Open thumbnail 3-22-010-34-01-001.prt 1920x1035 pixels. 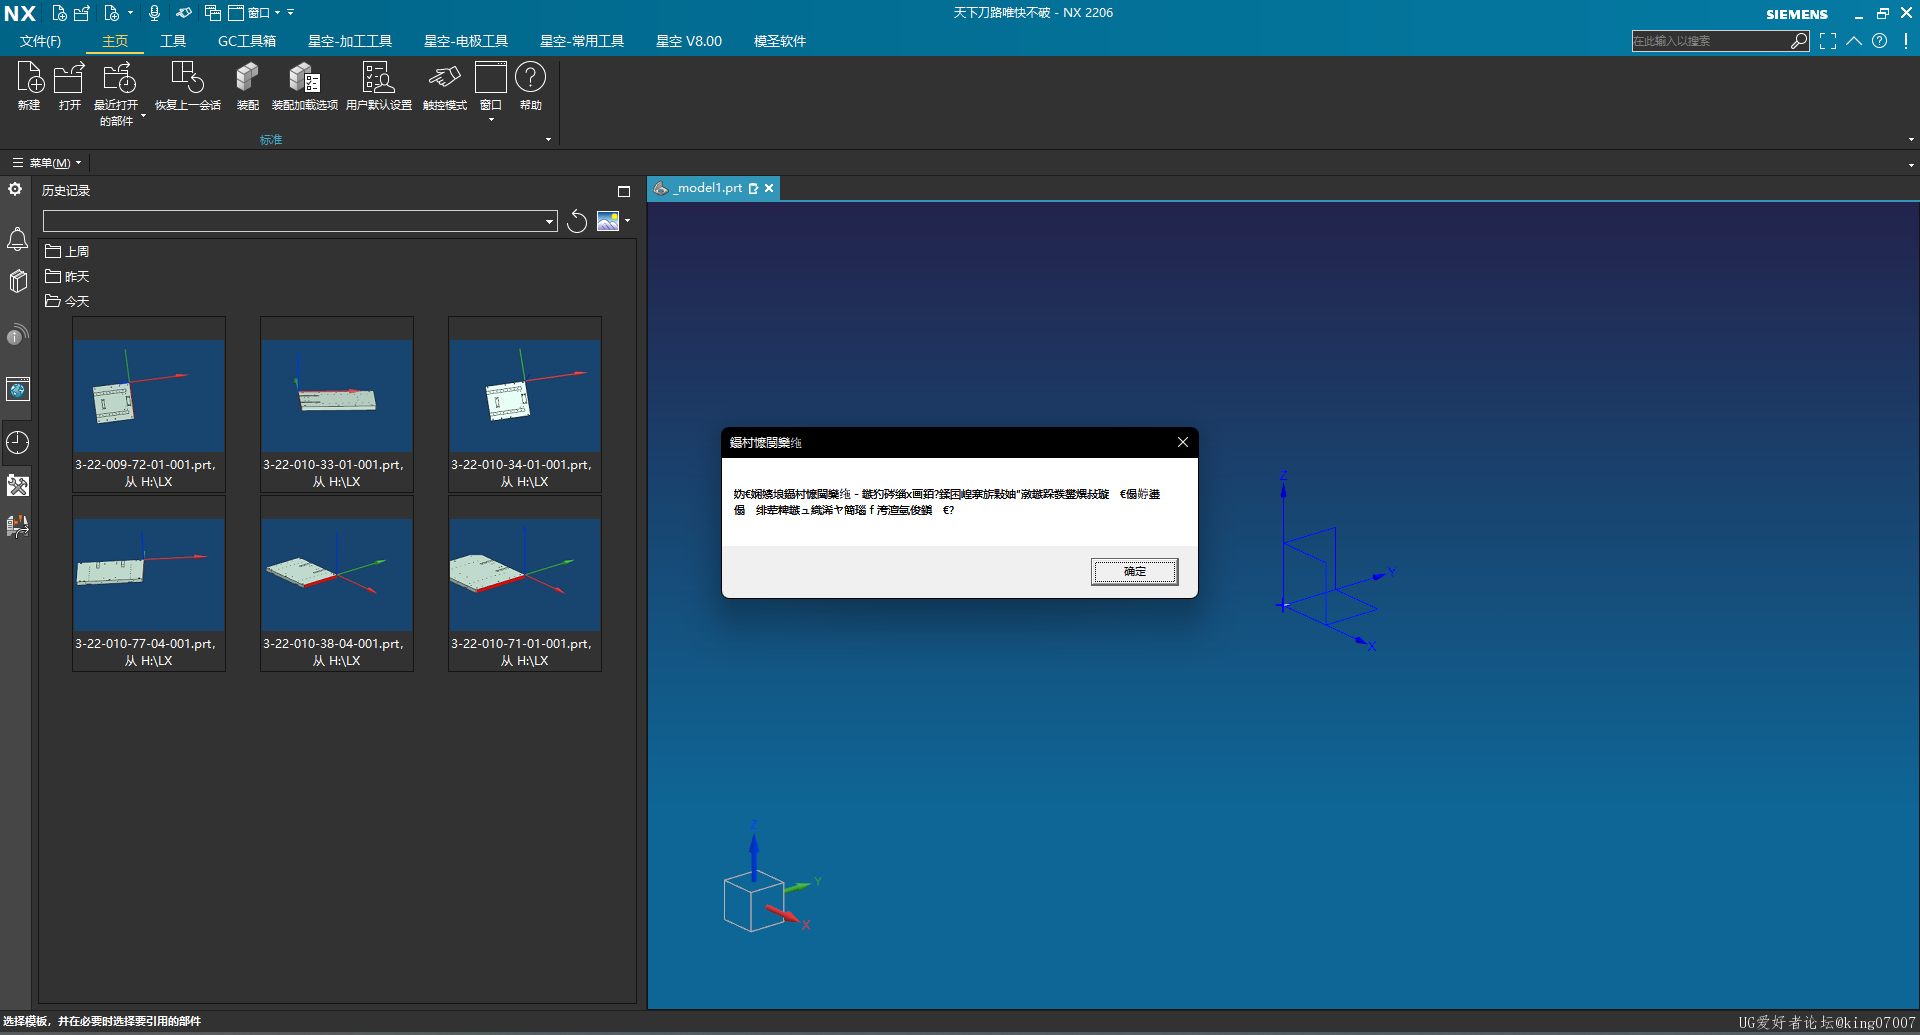tap(525, 404)
